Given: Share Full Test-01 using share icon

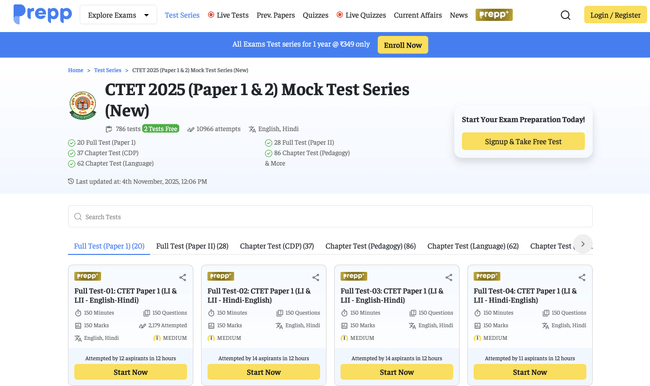Looking at the screenshot, I should coord(182,277).
